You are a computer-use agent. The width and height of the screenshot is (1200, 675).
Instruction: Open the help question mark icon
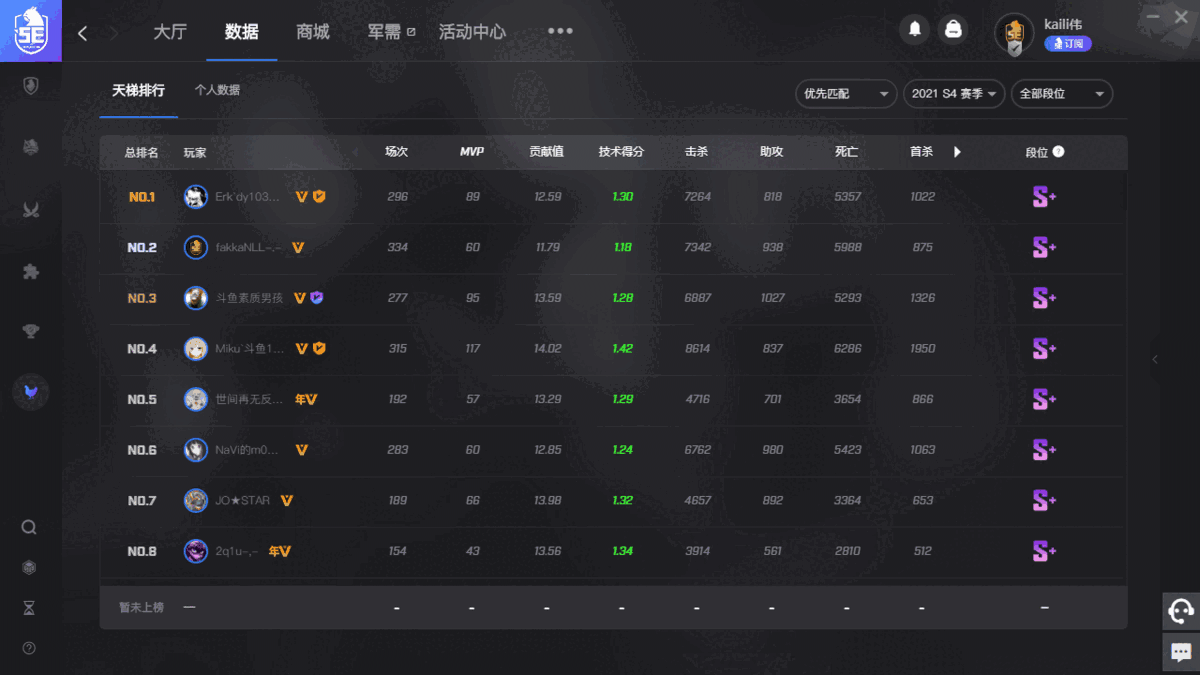tap(29, 648)
